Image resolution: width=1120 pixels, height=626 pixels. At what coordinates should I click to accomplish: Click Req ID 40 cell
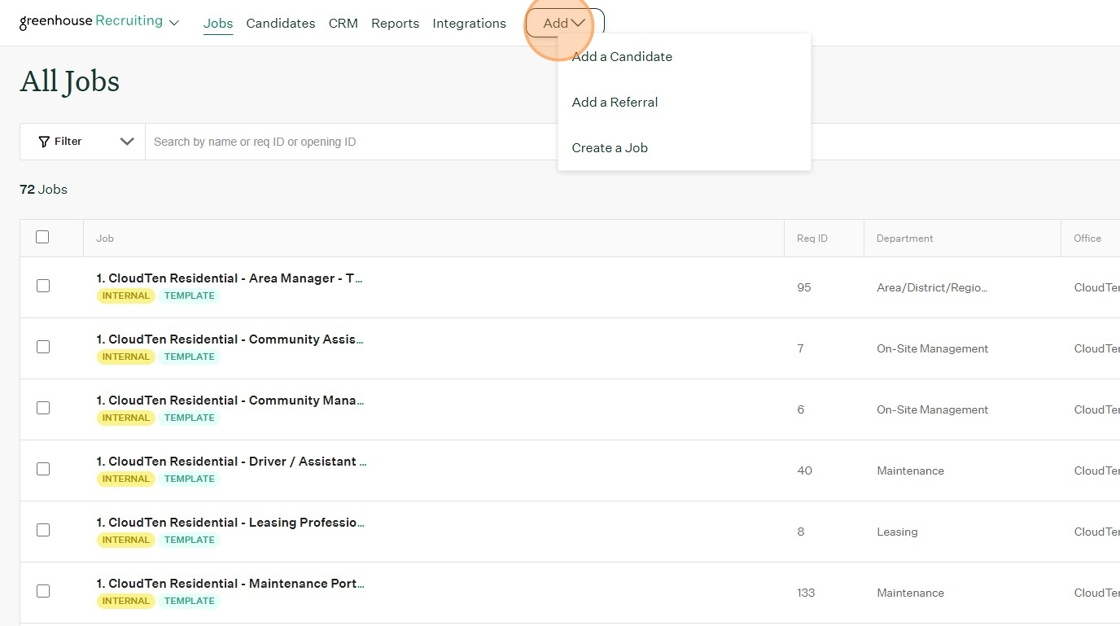(804, 471)
